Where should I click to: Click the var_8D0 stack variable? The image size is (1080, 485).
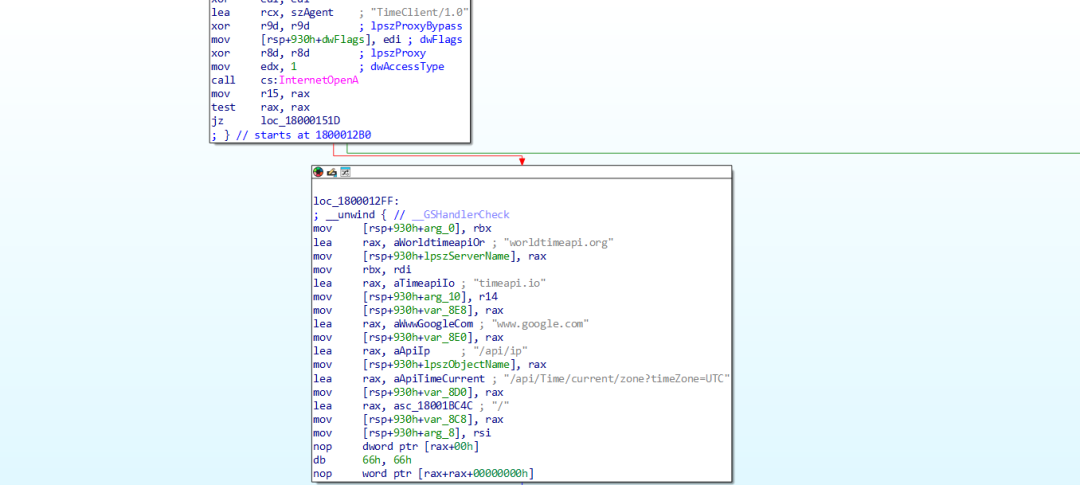point(444,393)
